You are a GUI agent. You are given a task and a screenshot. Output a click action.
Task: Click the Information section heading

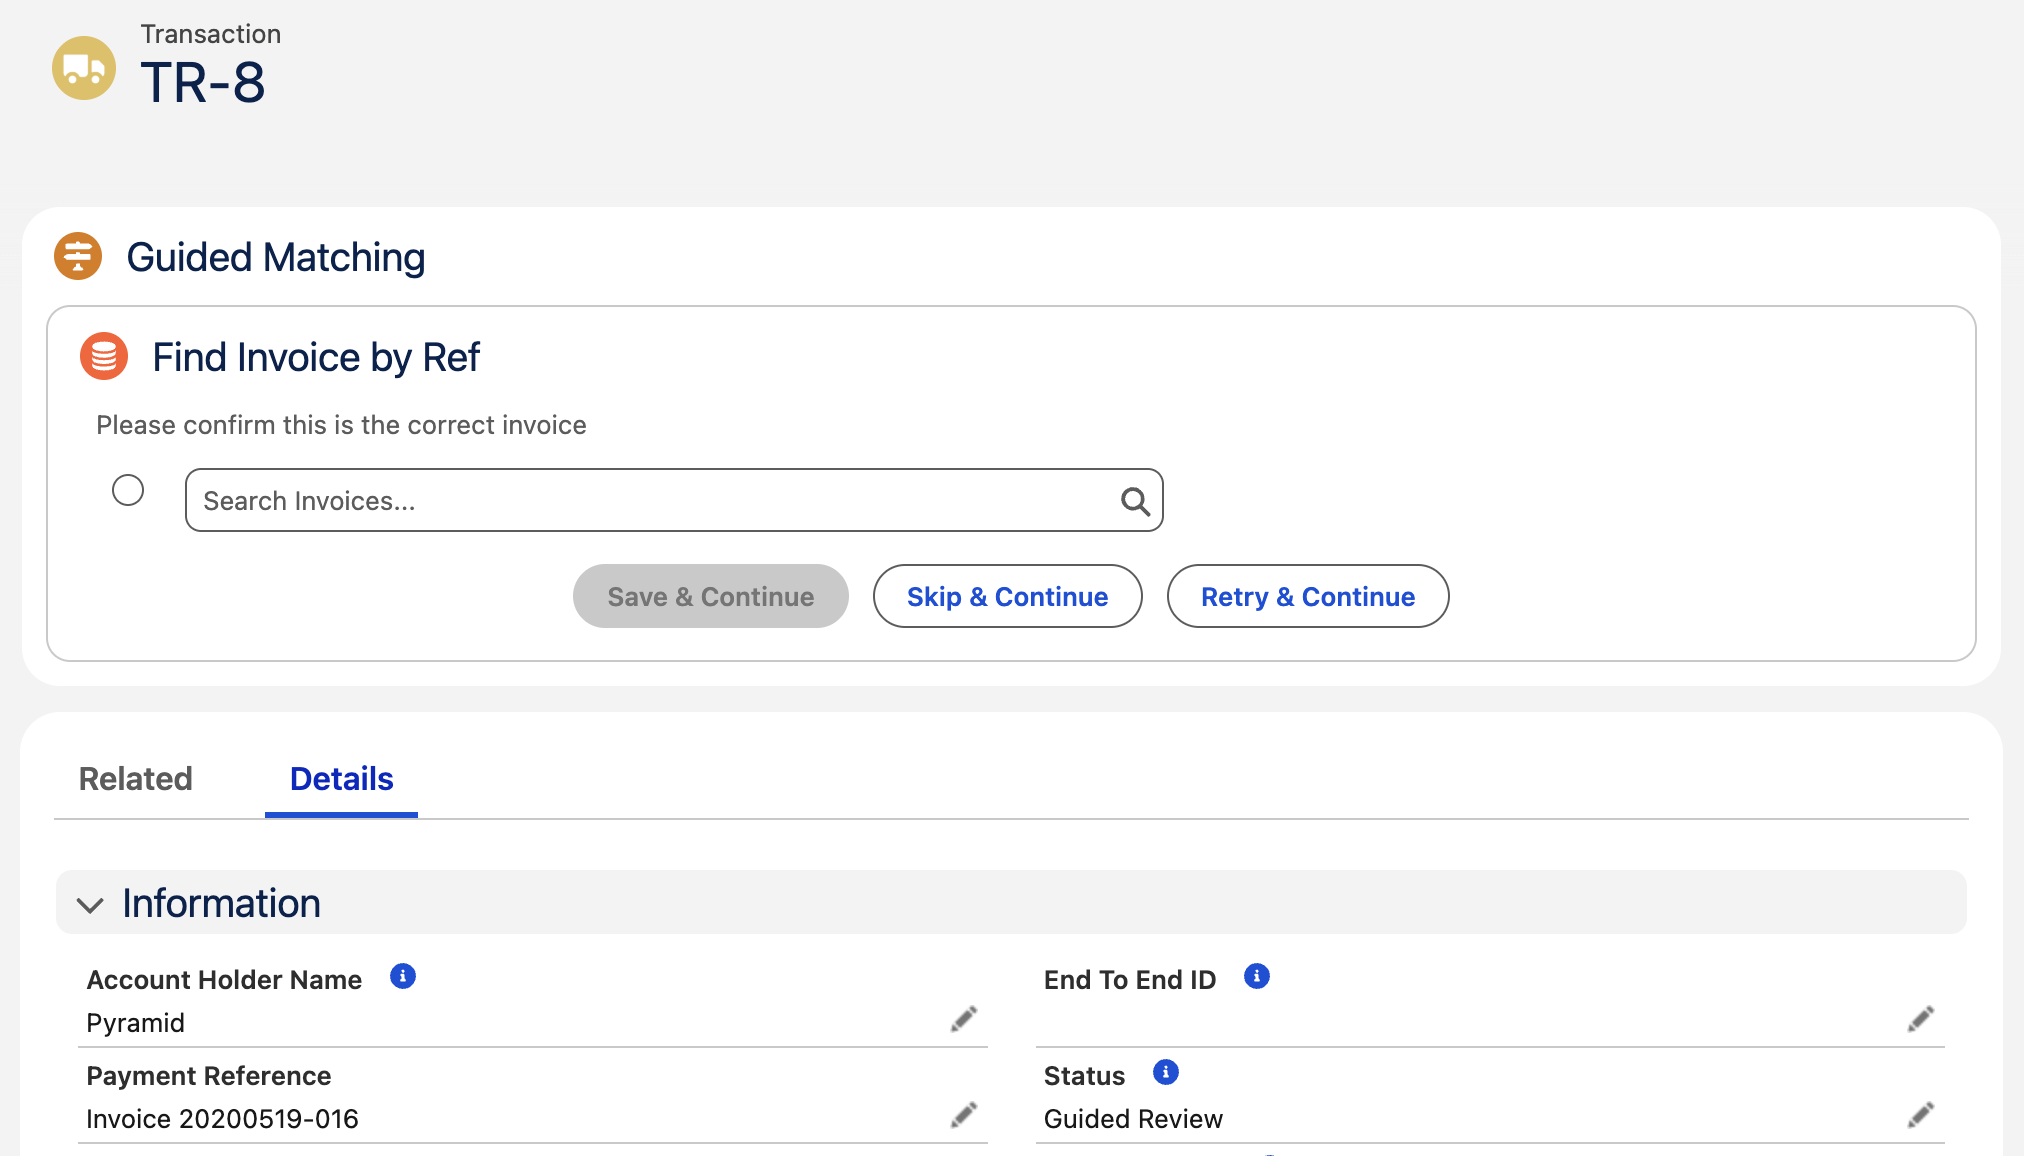click(221, 903)
